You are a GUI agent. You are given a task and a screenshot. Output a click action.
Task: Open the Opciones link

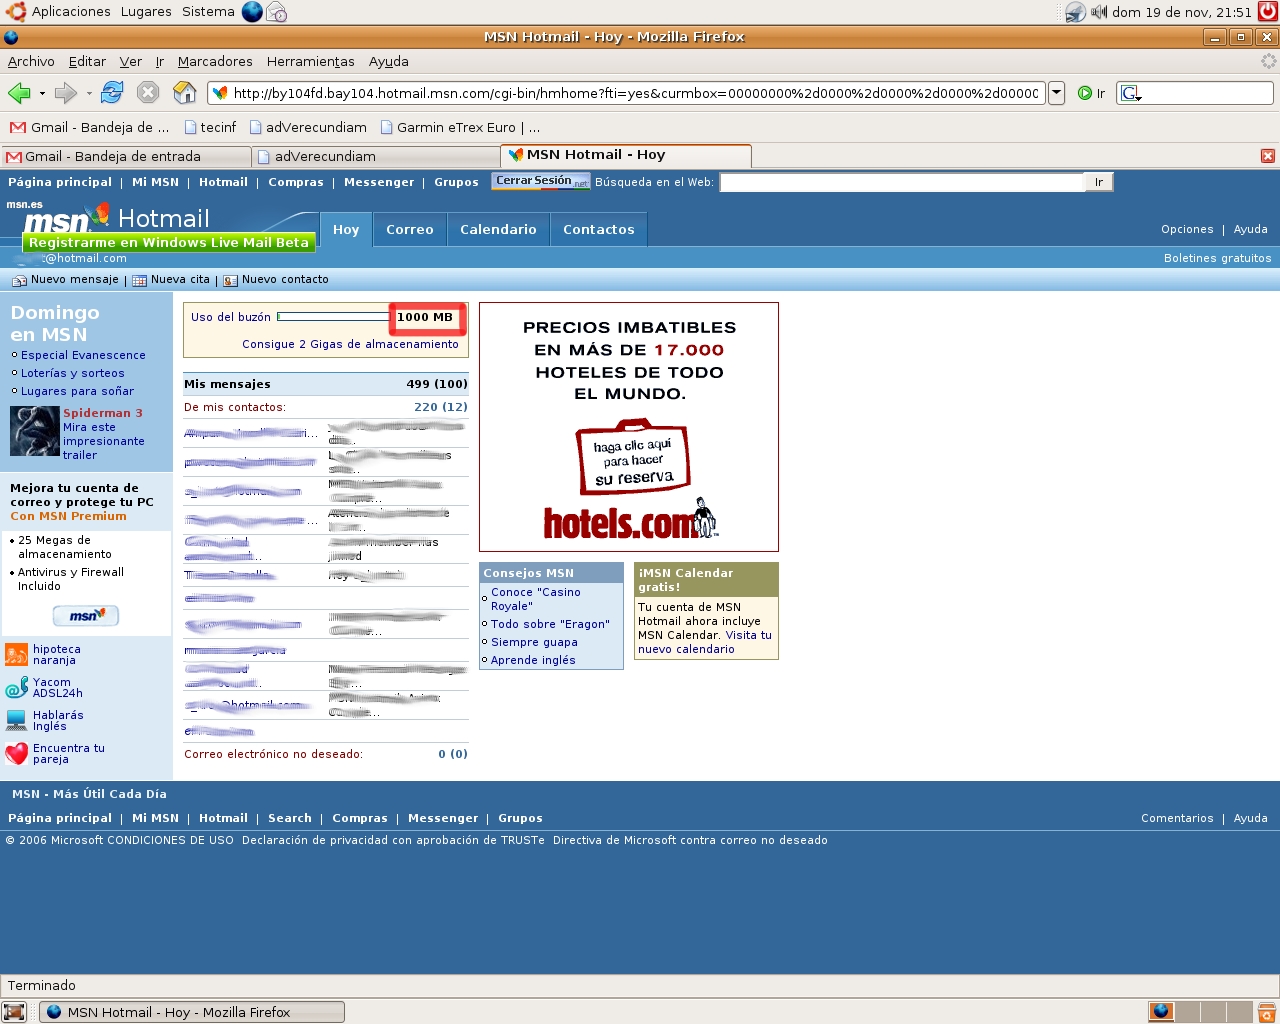(1187, 229)
